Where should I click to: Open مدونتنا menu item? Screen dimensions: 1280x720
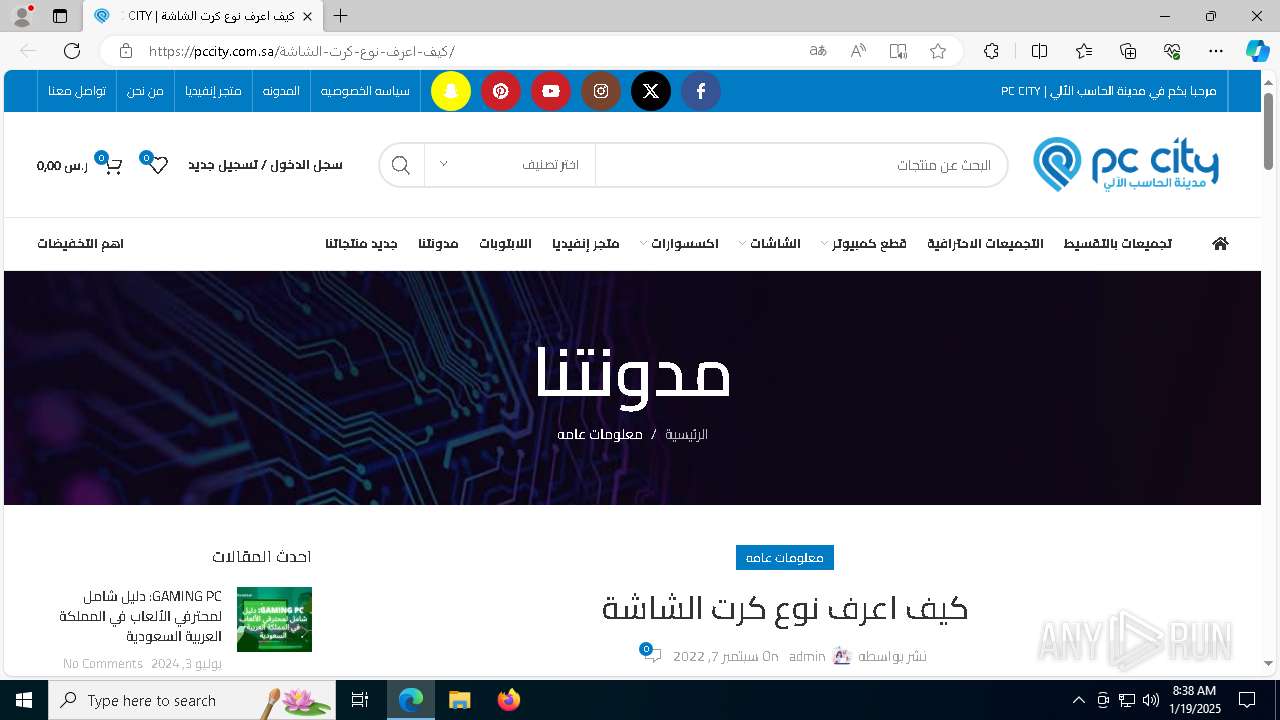click(438, 244)
